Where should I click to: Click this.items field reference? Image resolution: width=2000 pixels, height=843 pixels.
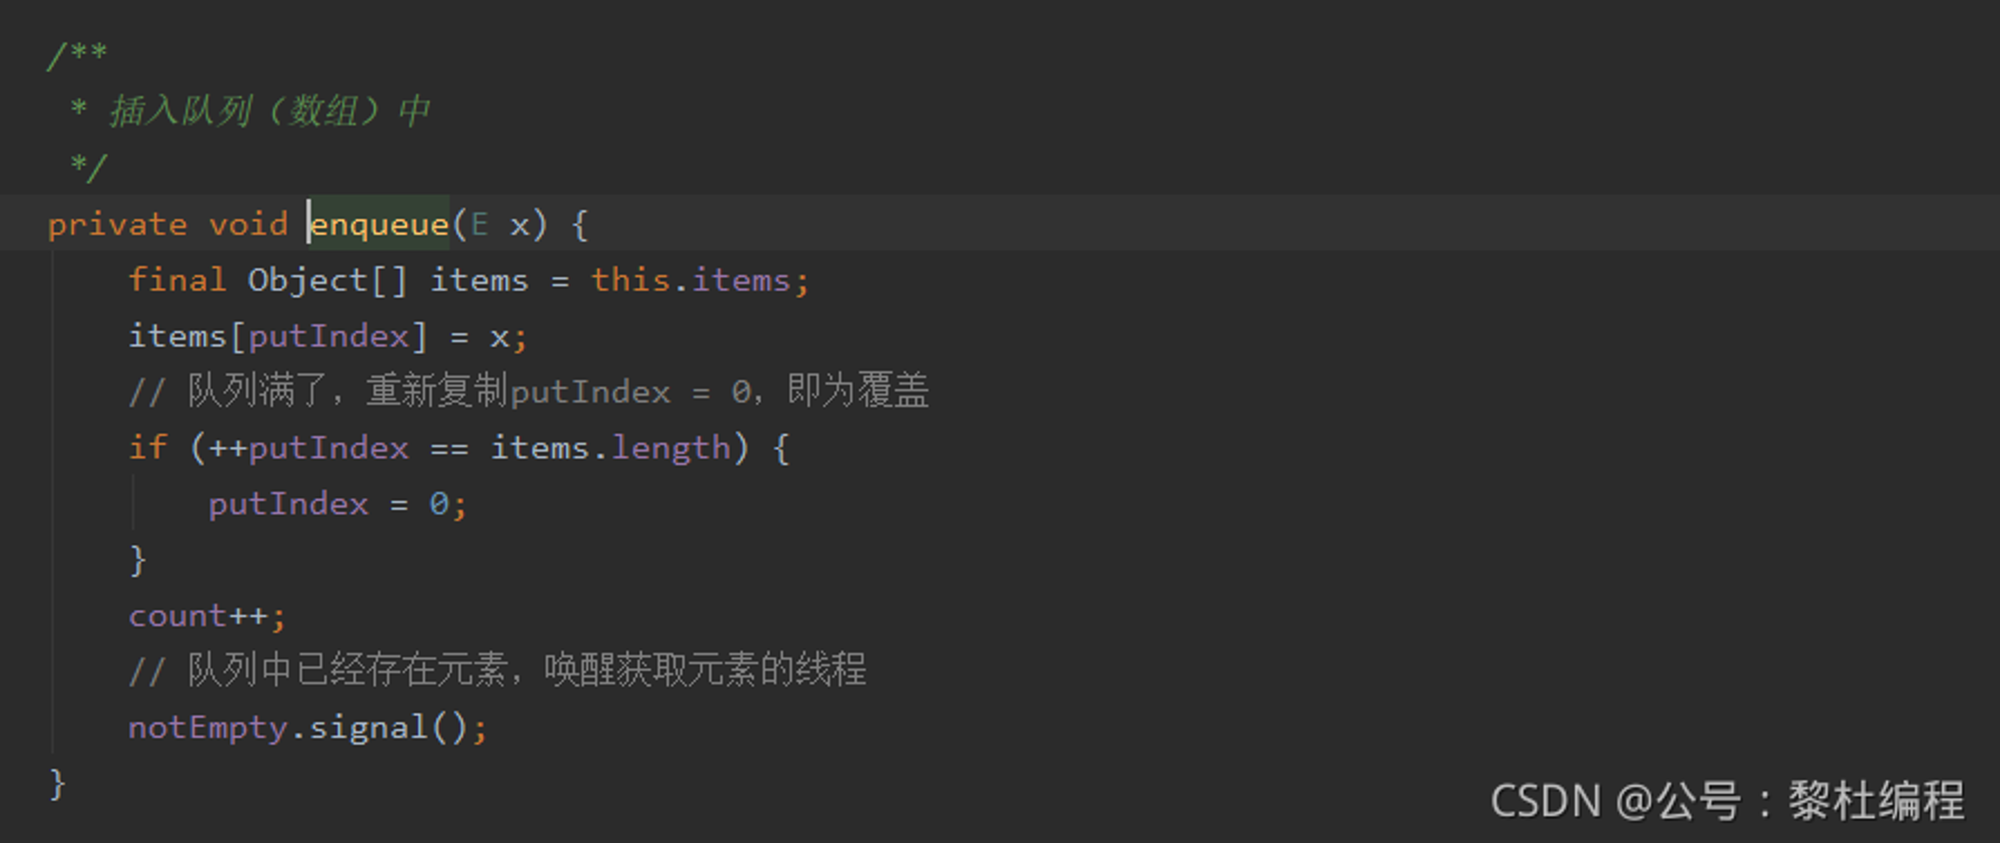tap(690, 280)
